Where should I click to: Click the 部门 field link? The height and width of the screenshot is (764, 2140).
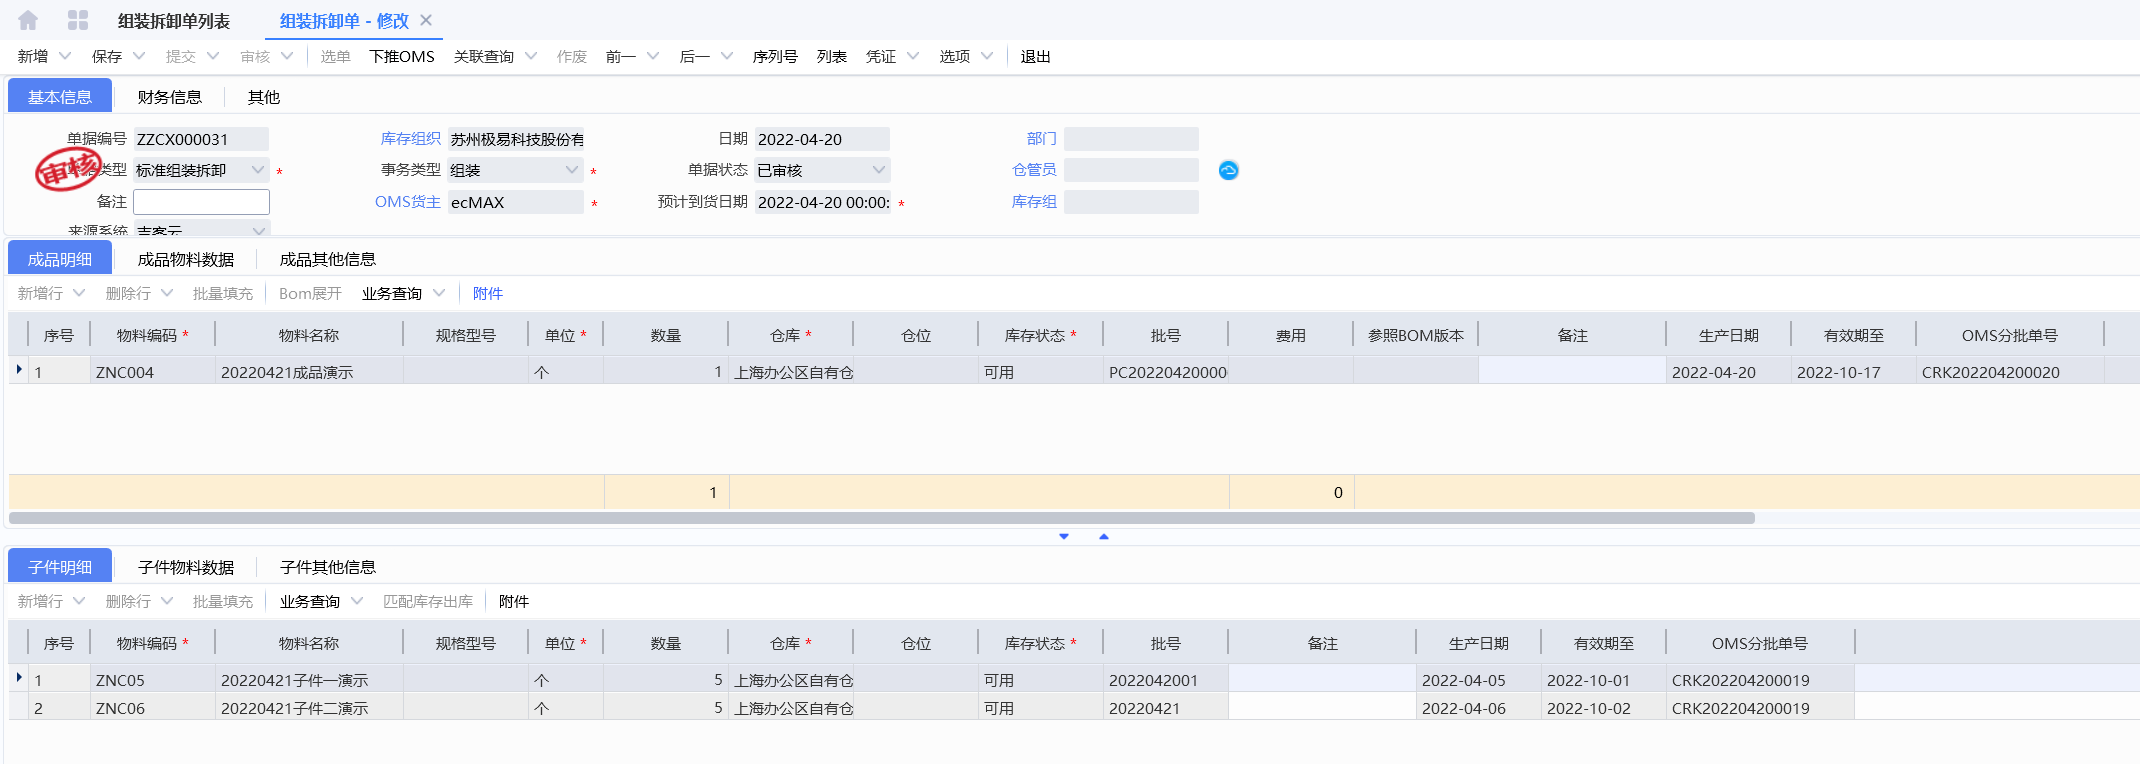1042,139
